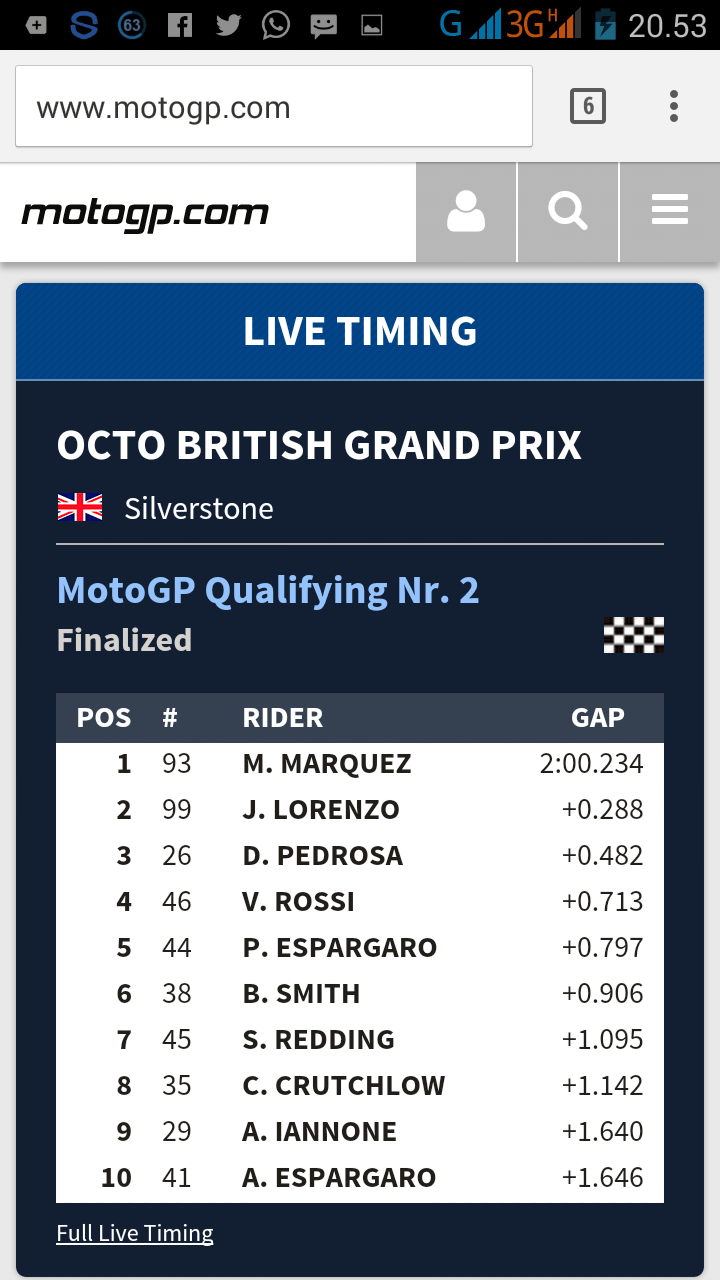
Task: Open the Full Live Timing link
Action: [135, 1233]
